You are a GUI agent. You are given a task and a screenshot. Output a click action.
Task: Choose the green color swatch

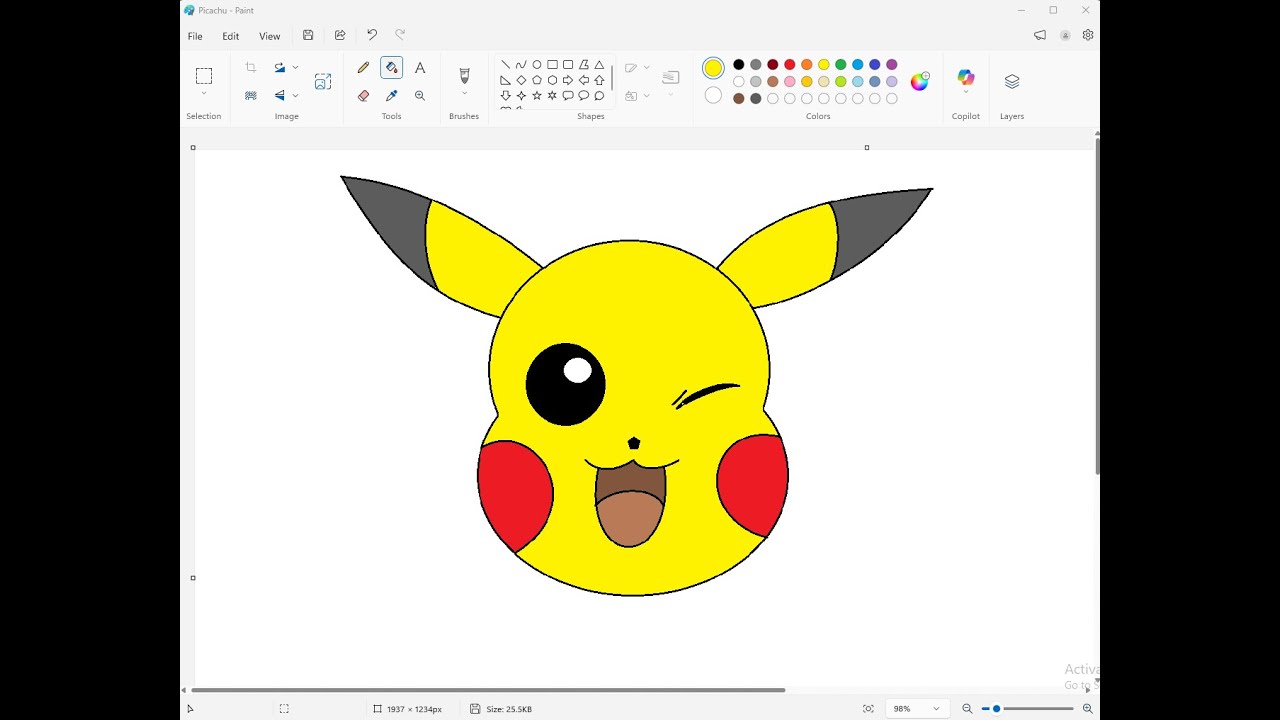coord(841,65)
